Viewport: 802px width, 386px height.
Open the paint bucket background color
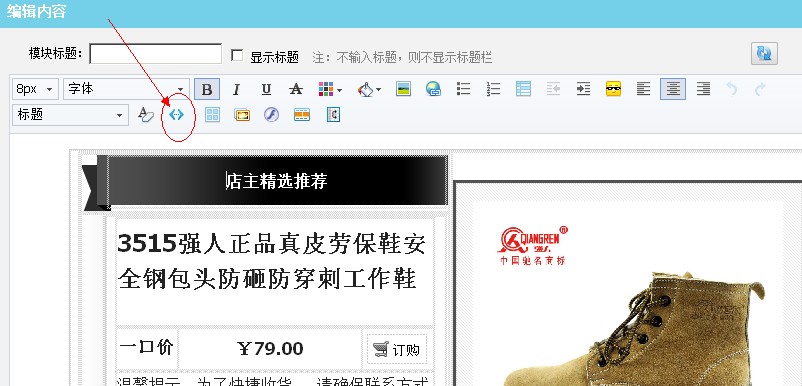click(x=369, y=89)
